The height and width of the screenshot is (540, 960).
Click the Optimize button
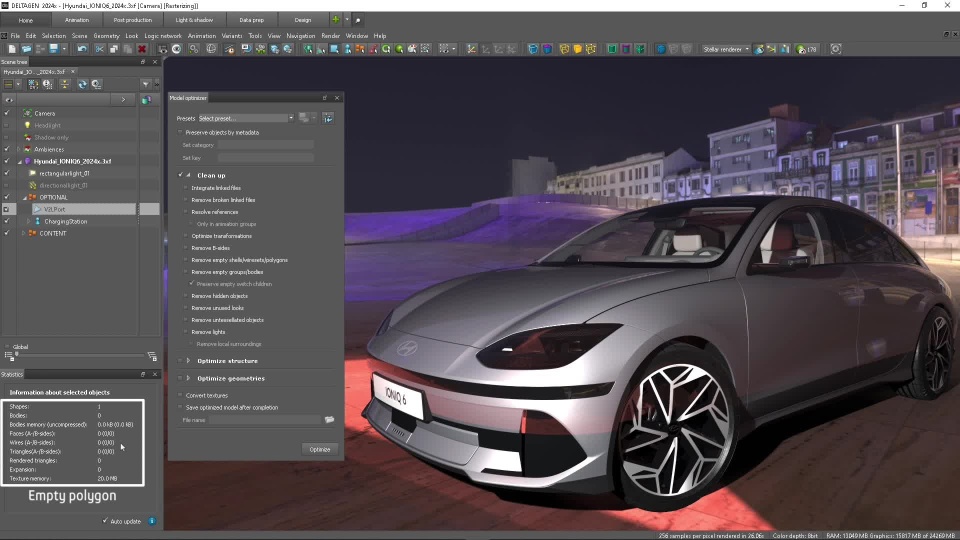pyautogui.click(x=320, y=449)
